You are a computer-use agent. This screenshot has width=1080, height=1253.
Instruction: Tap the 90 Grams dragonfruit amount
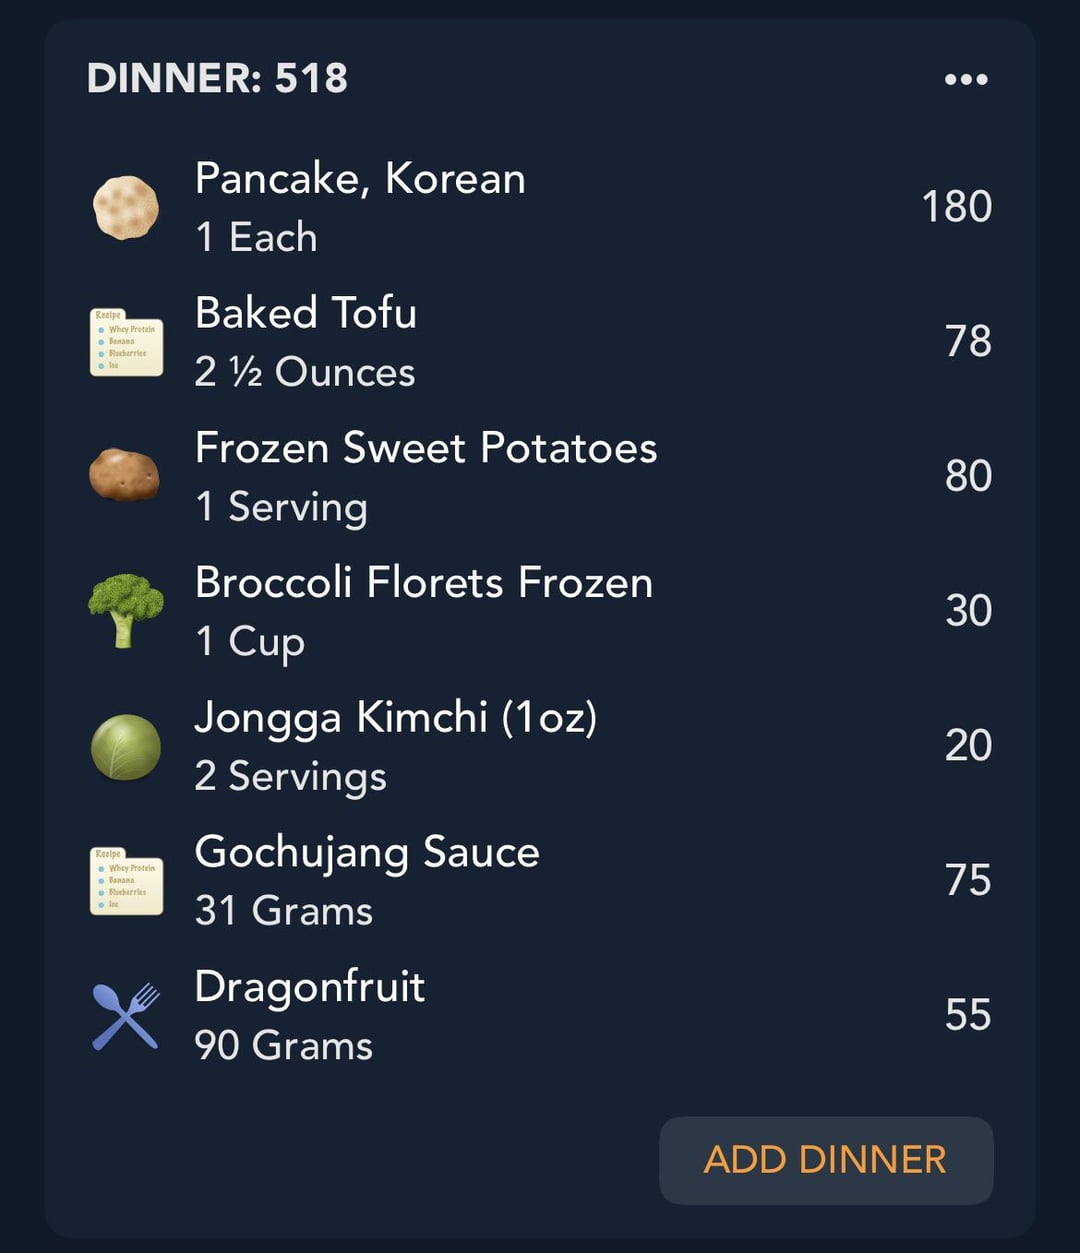(284, 1046)
